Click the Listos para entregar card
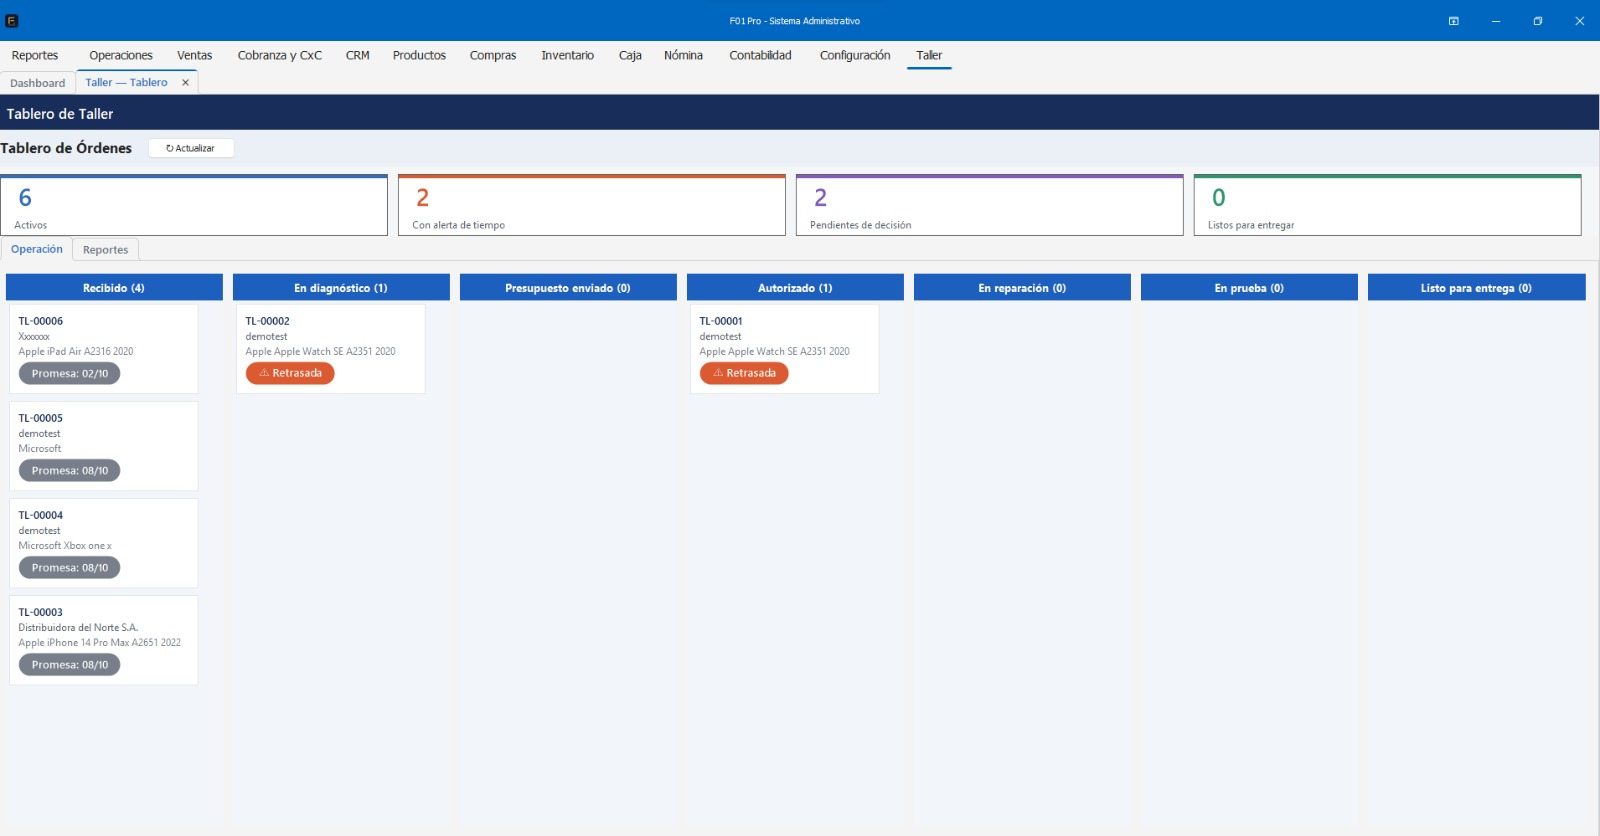Viewport: 1600px width, 836px height. click(1388, 206)
